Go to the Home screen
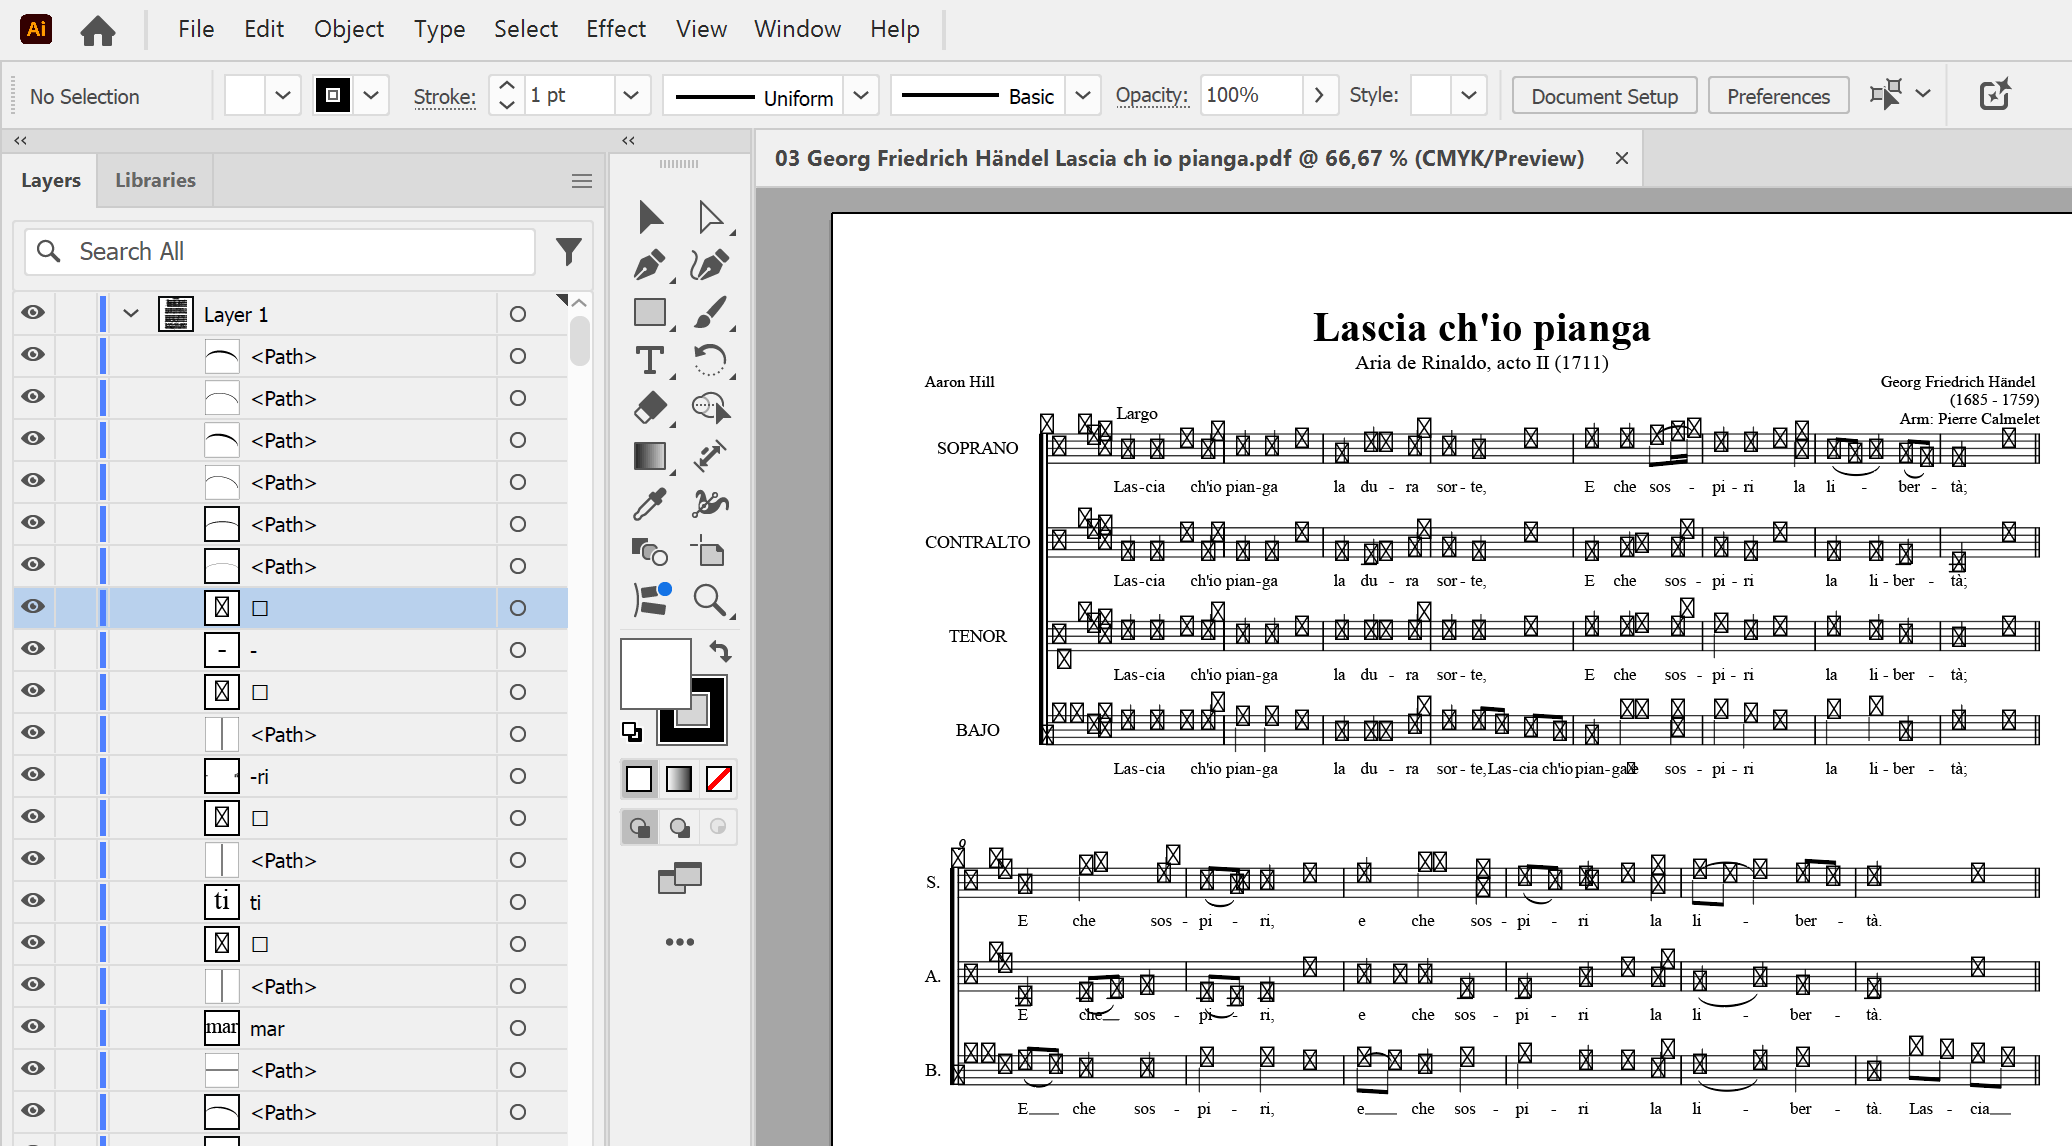 [98, 30]
